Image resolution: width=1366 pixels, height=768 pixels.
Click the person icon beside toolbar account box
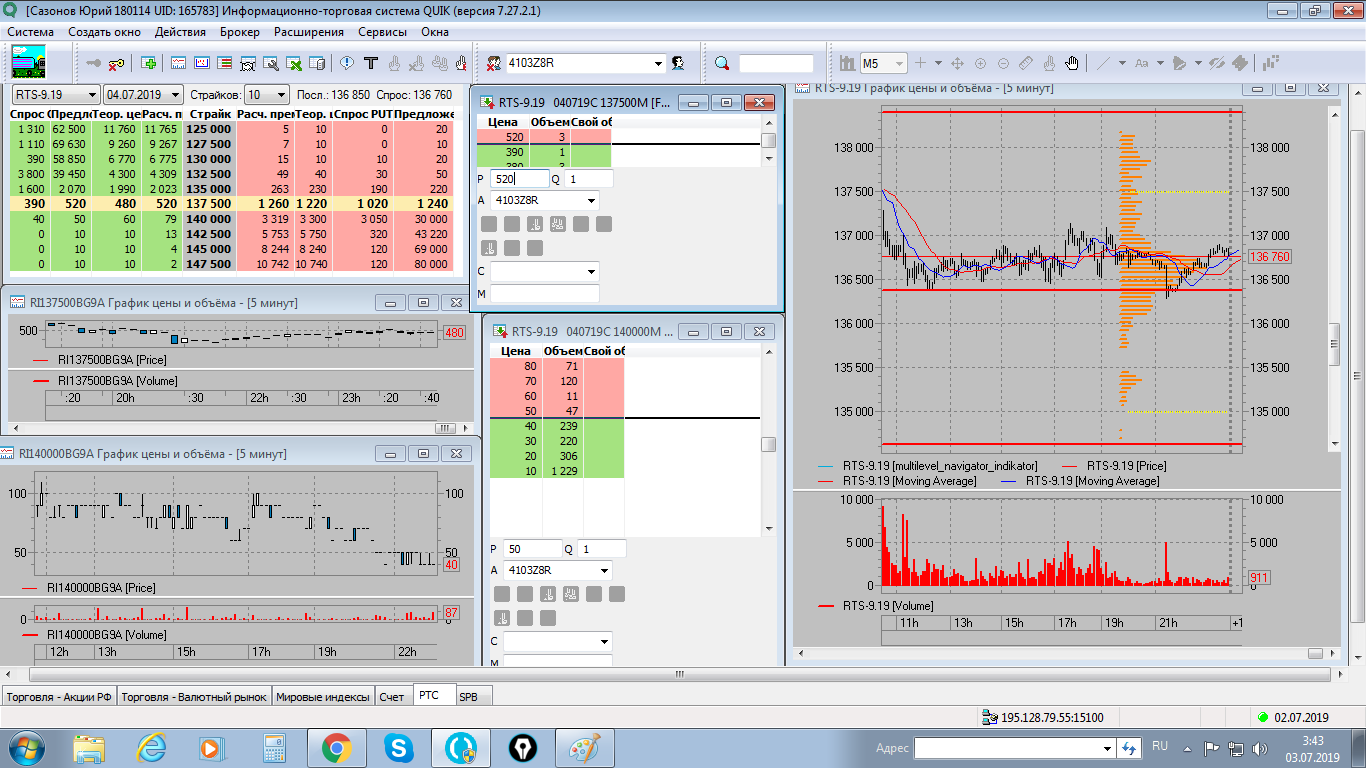tap(678, 63)
